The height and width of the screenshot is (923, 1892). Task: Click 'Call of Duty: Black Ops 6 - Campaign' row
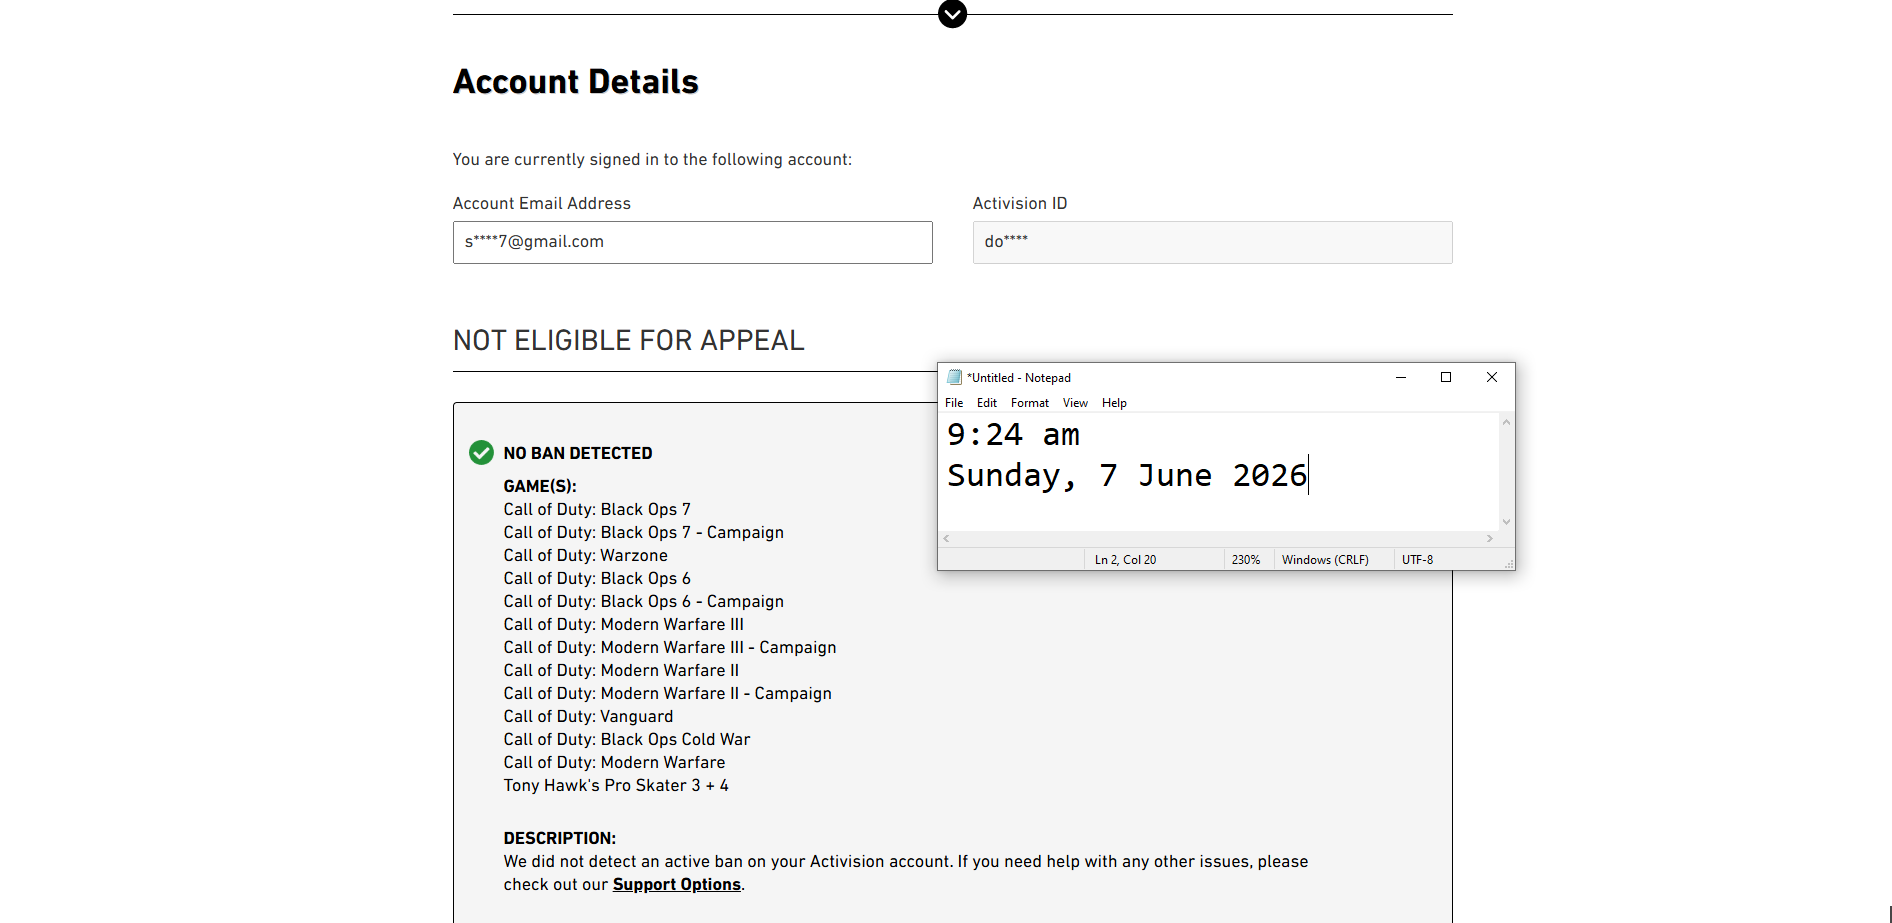click(x=644, y=601)
